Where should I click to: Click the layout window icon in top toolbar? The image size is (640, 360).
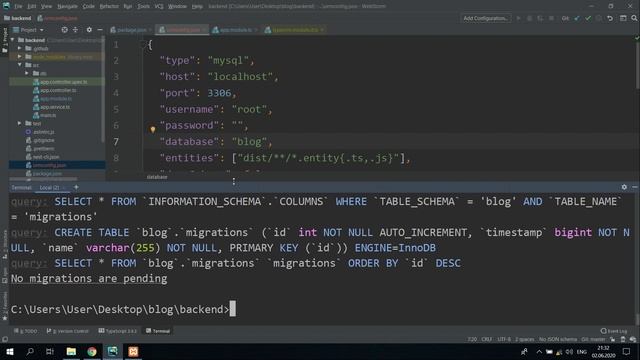623,18
